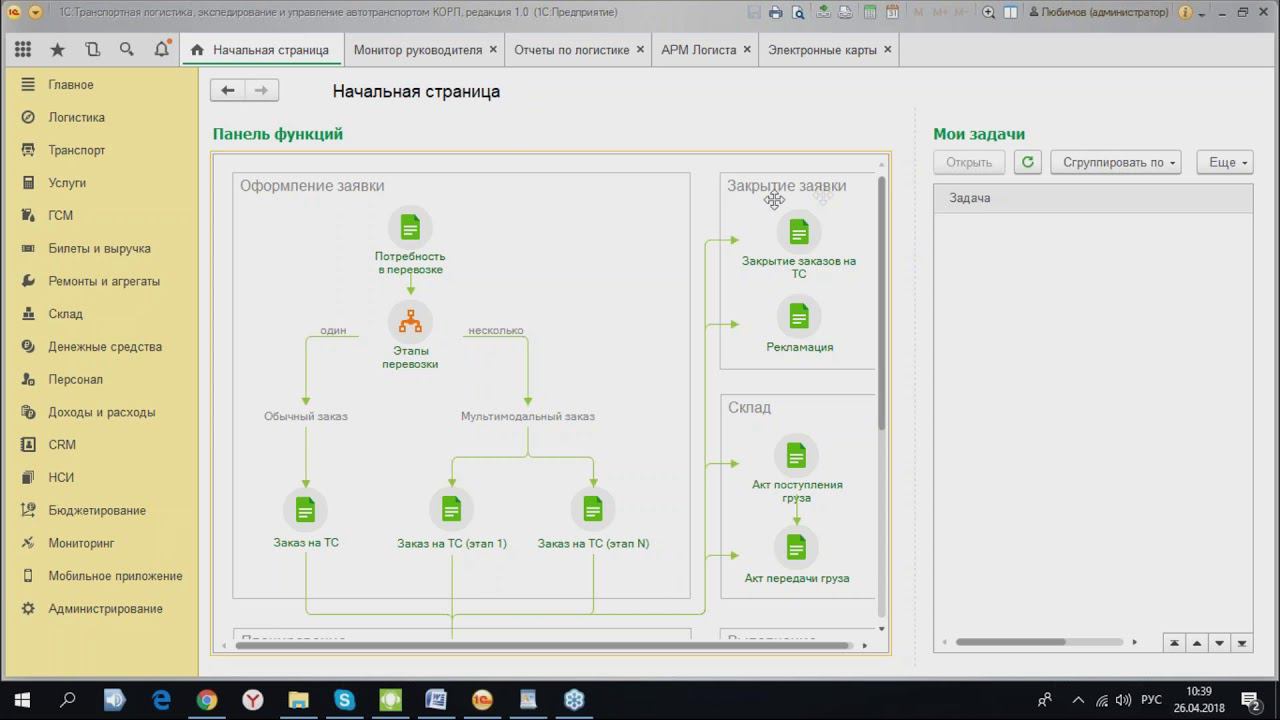Screen dimensions: 1280x720
Task: Open the Заказ на ТС (этап 1) icon
Action: (451, 511)
